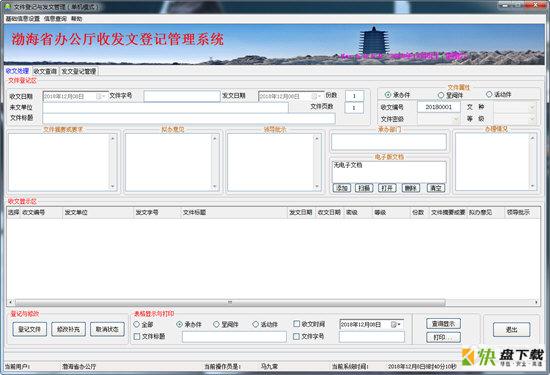Image resolution: width=550 pixels, height=375 pixels.
Task: Click the table's horizontal scrollbar thumb
Action: (230, 302)
